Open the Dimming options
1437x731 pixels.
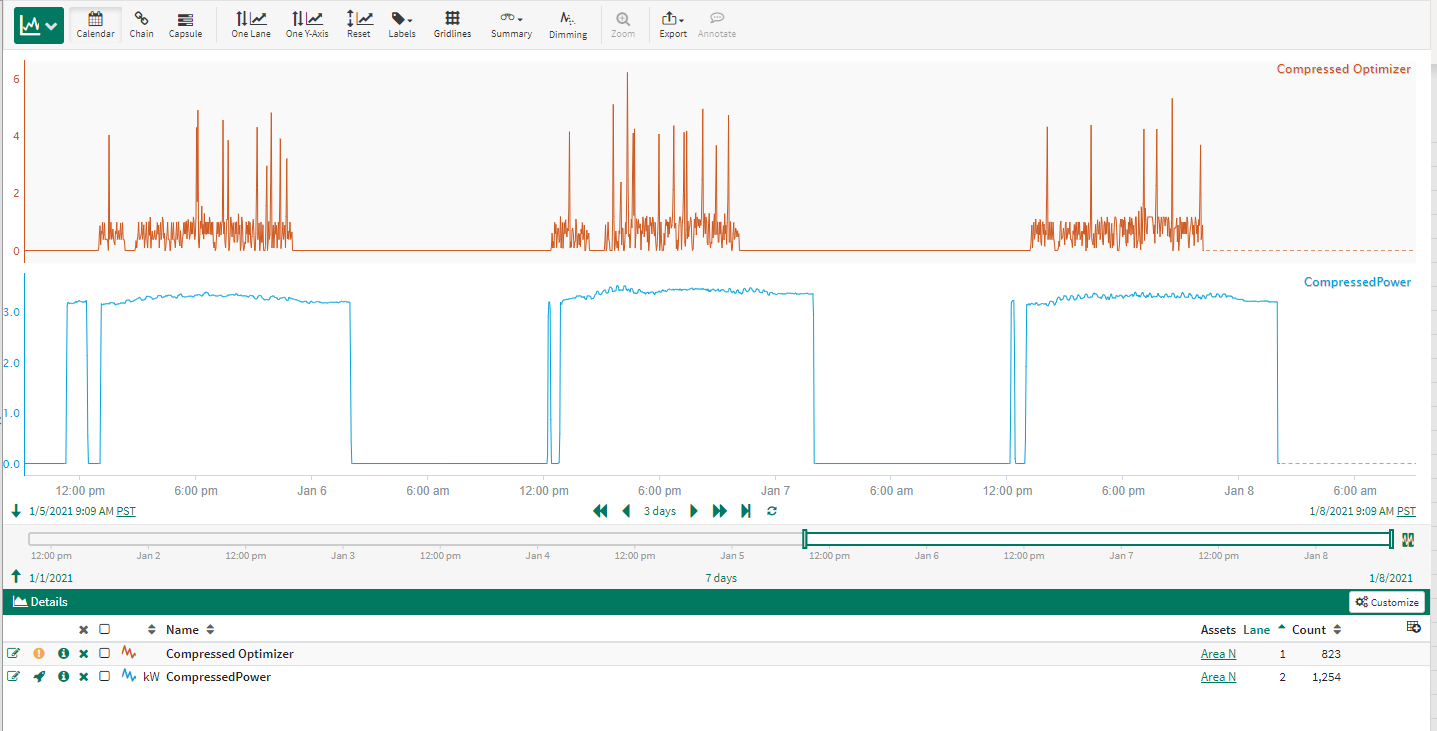click(568, 25)
